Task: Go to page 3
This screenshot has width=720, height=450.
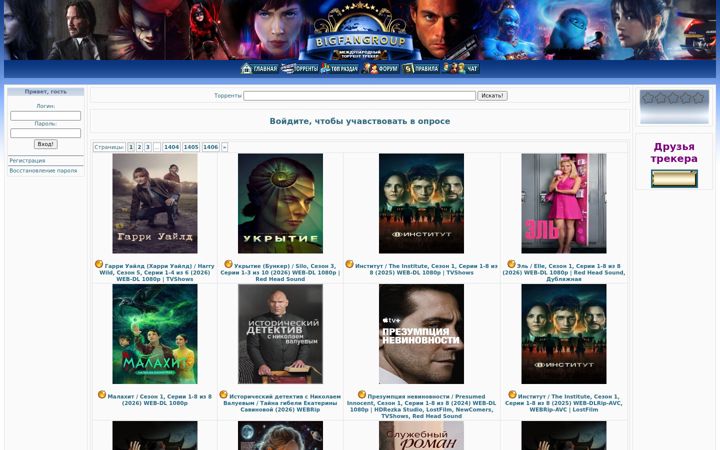Action: 148,147
